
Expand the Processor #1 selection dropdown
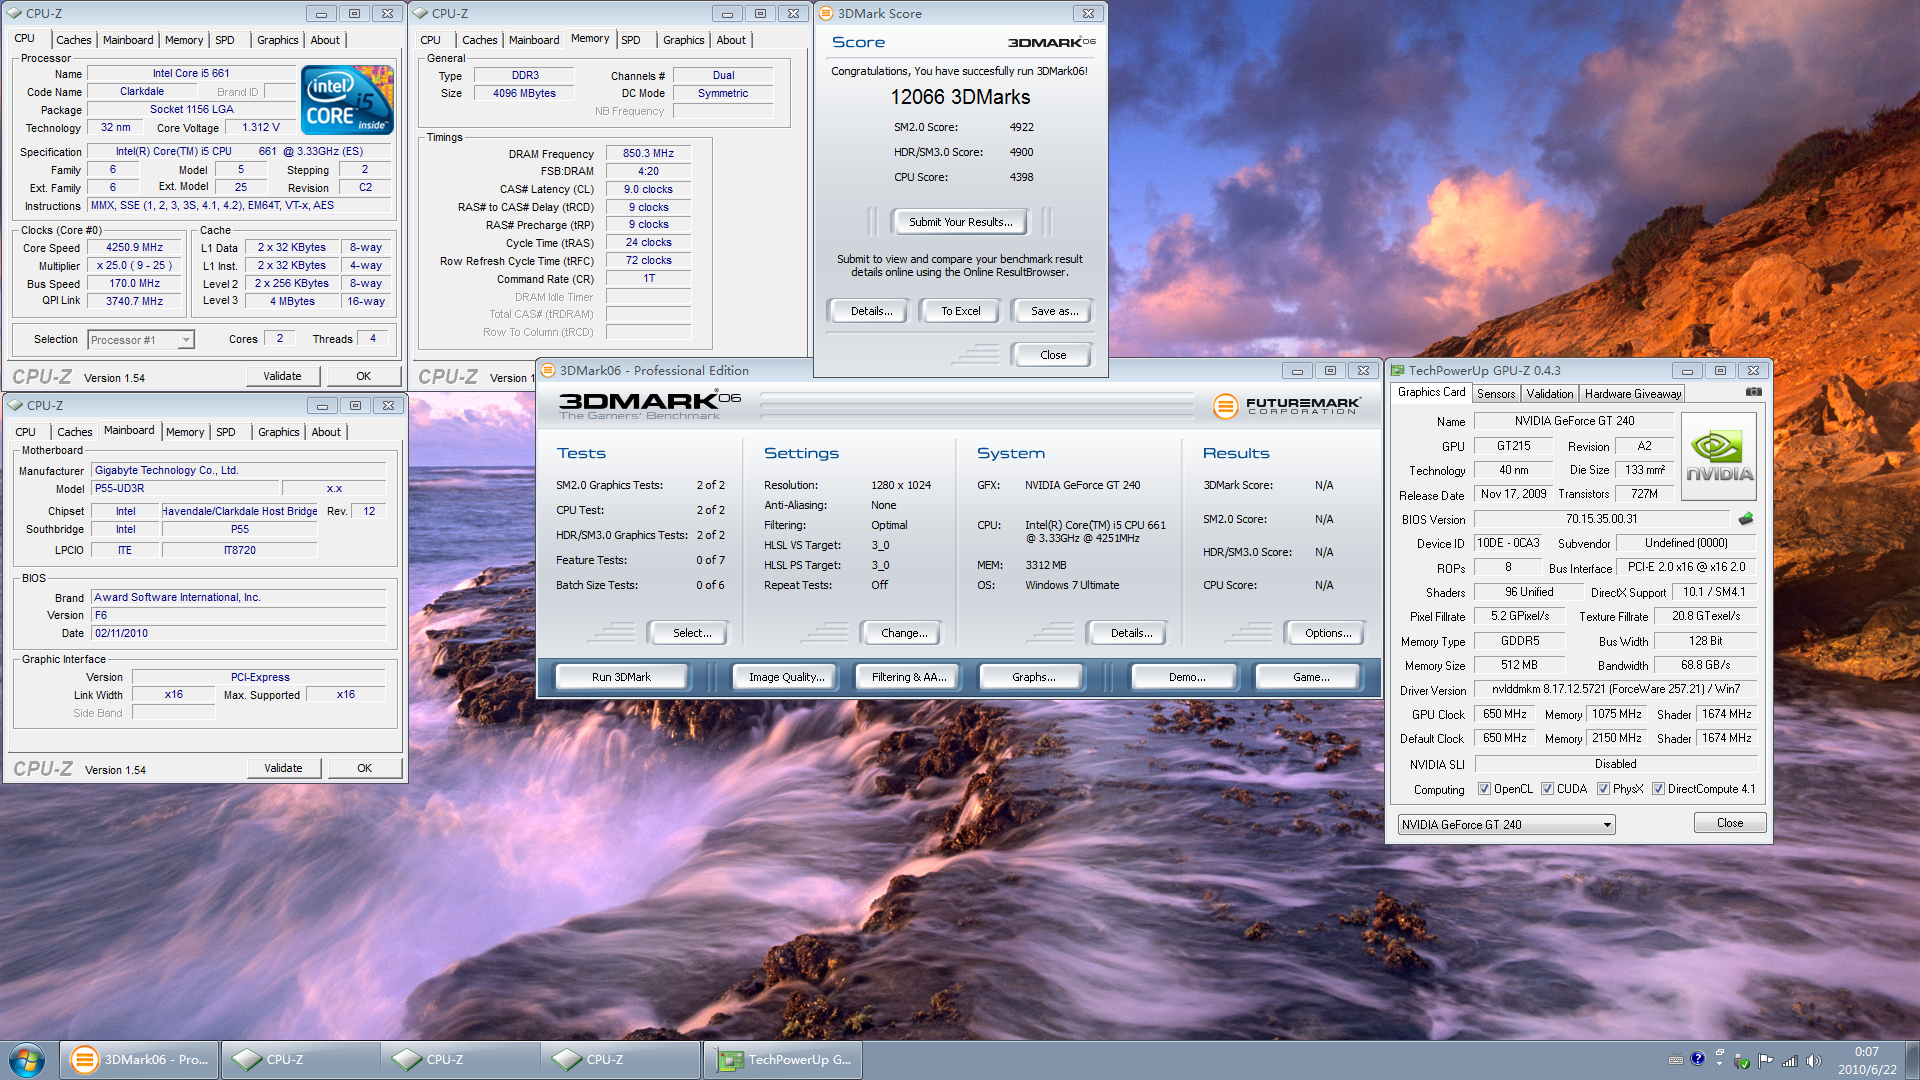coord(186,340)
